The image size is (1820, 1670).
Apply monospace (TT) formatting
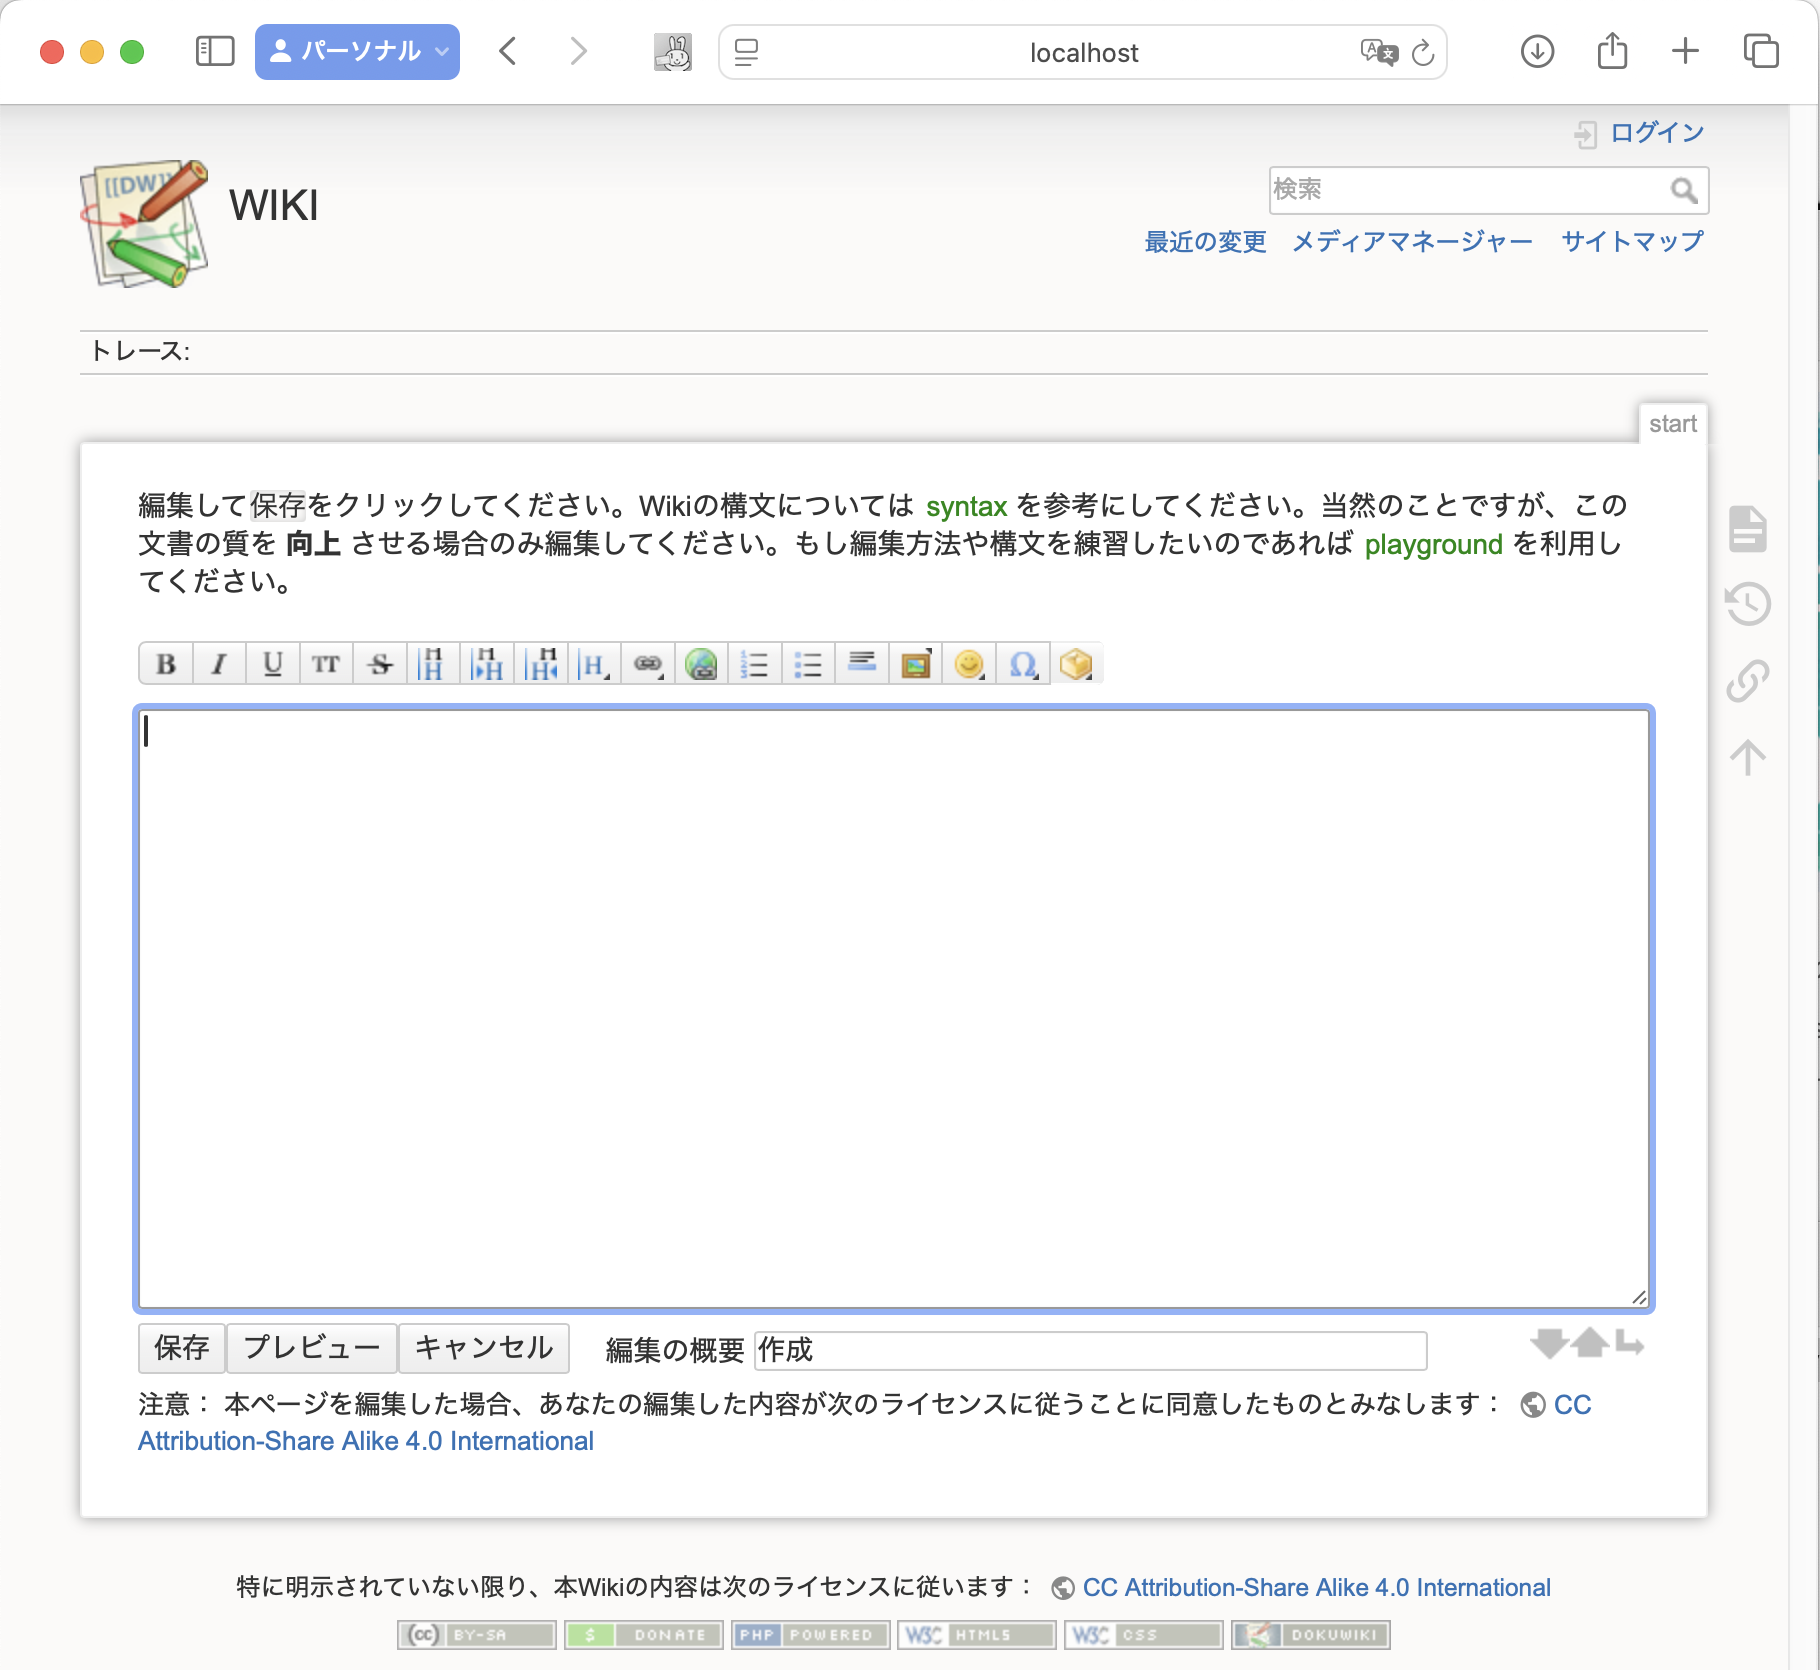coord(326,663)
